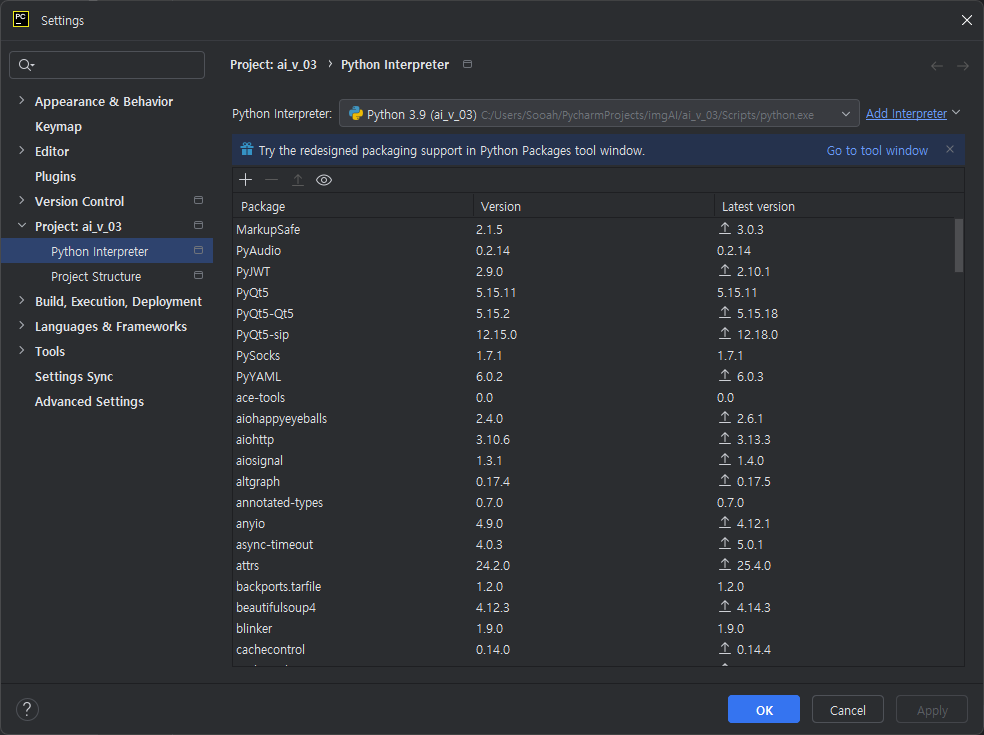Click the upgrade package arrow icon
This screenshot has height=735, width=984.
click(297, 180)
